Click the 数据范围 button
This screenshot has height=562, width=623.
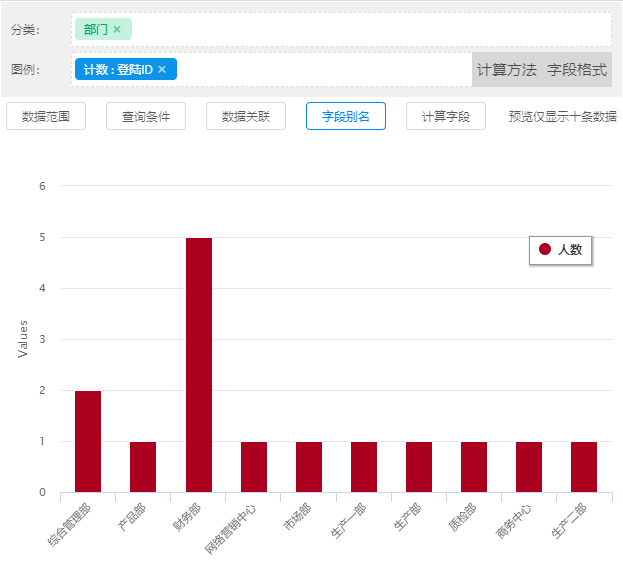click(46, 116)
